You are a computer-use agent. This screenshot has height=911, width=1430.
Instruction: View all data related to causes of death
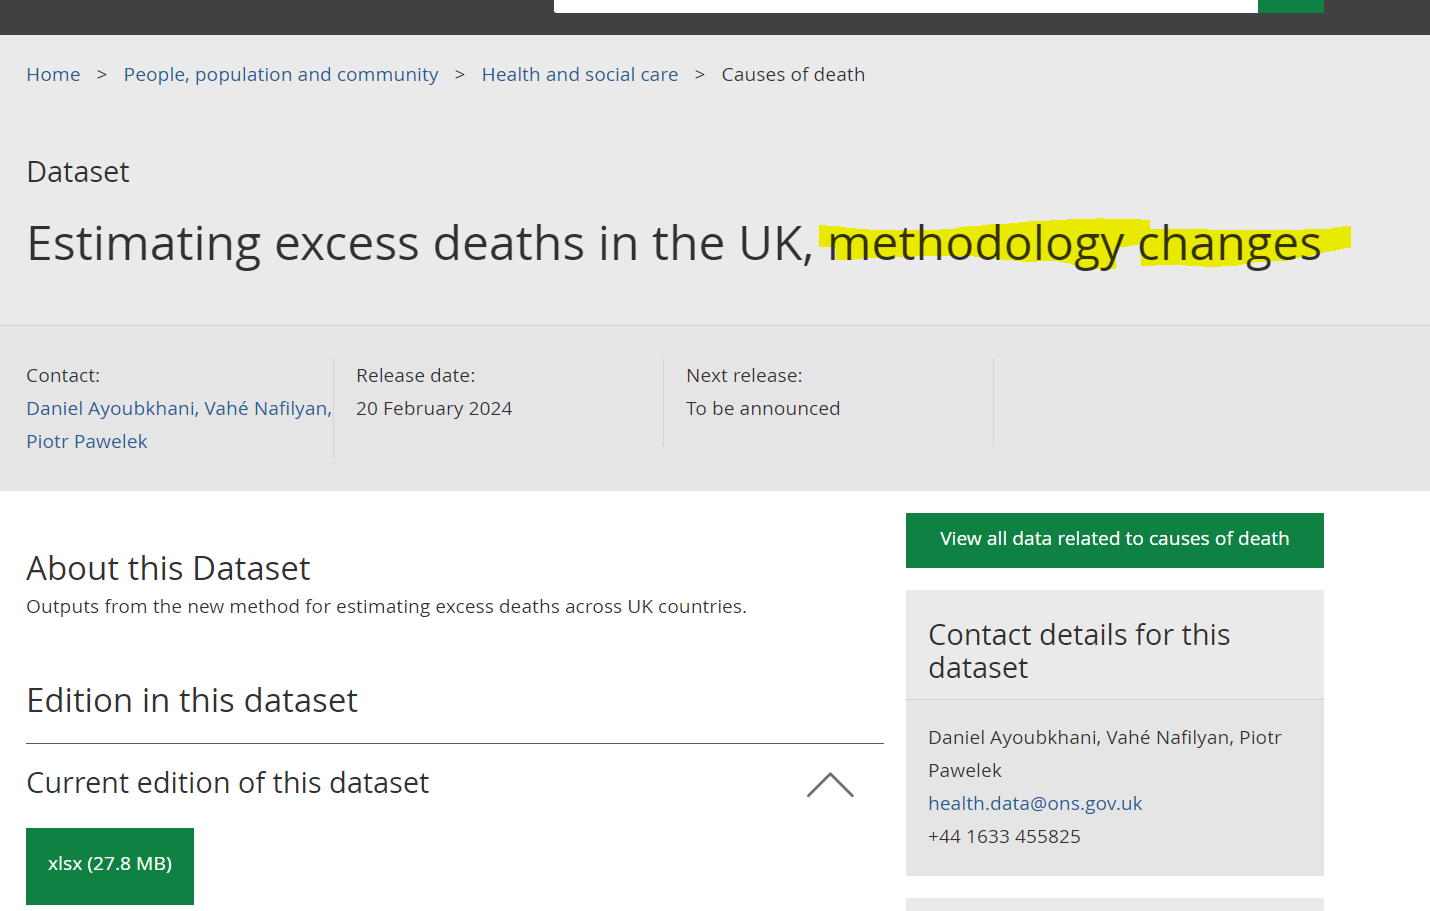1115,540
